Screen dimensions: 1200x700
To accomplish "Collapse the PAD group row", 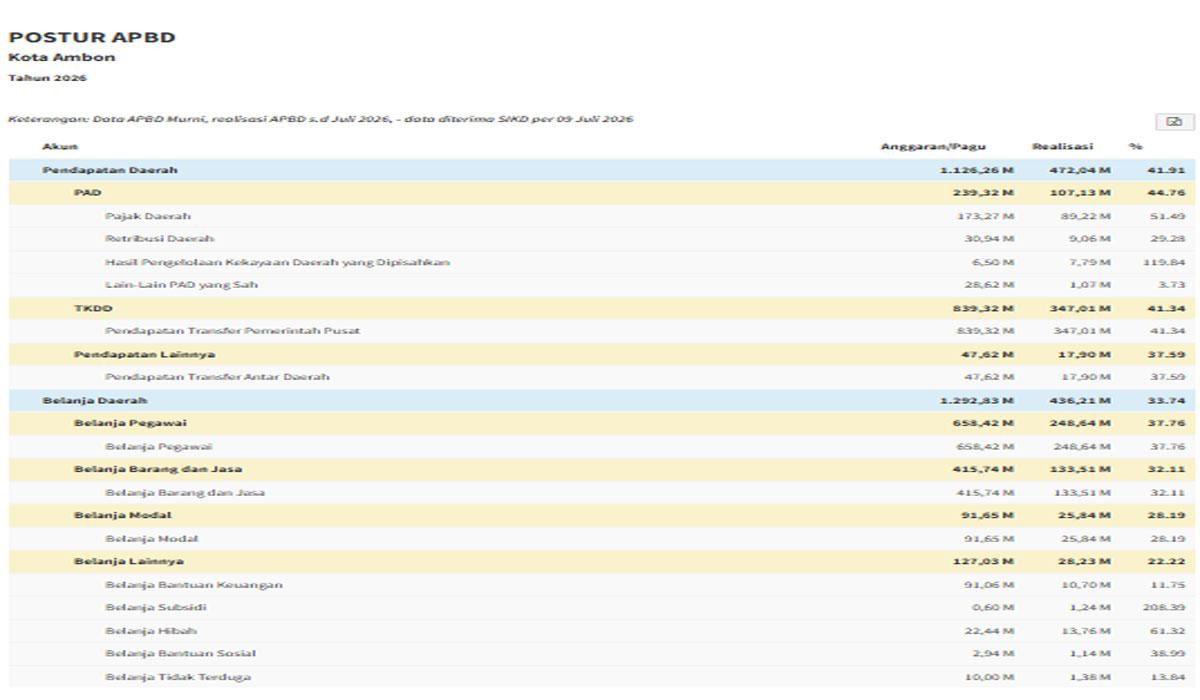I will pos(602,193).
